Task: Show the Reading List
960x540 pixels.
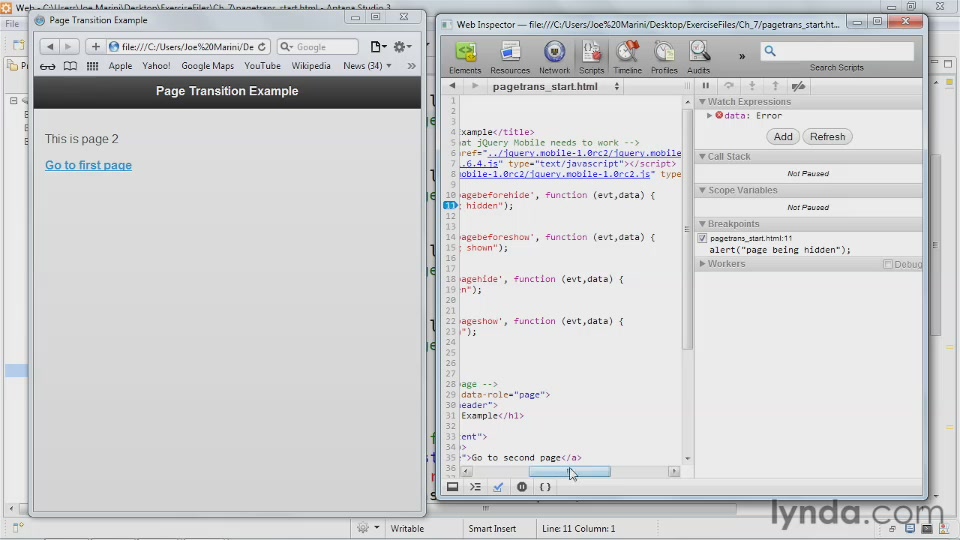Action: [47, 66]
